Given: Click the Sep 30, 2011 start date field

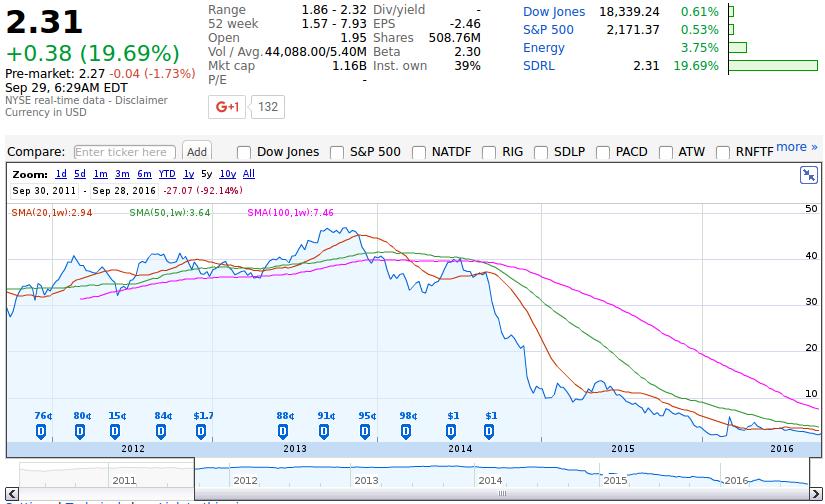Looking at the screenshot, I should click(44, 191).
